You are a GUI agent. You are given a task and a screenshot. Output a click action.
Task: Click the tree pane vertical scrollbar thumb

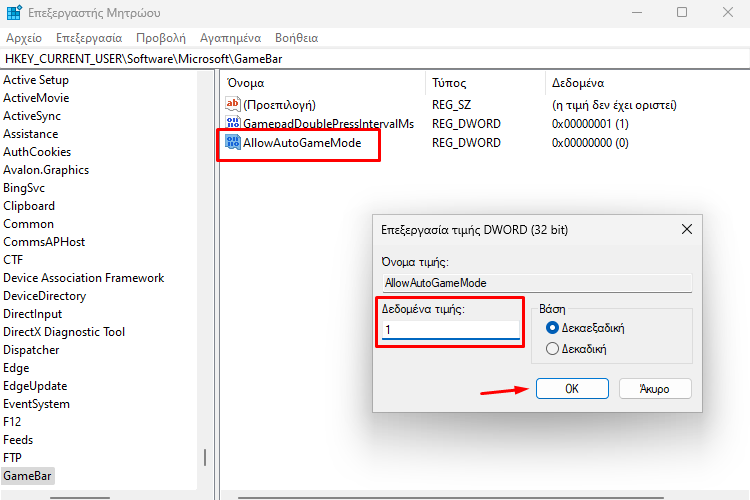point(205,457)
